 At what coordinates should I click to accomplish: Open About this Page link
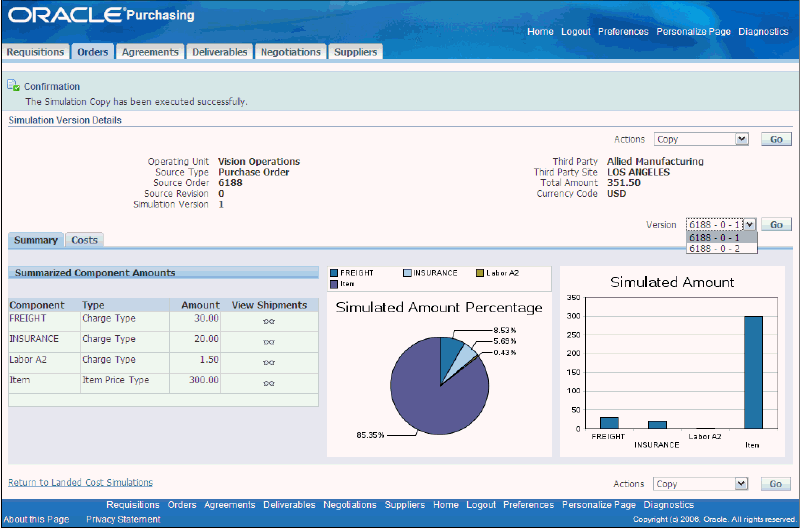tap(36, 519)
